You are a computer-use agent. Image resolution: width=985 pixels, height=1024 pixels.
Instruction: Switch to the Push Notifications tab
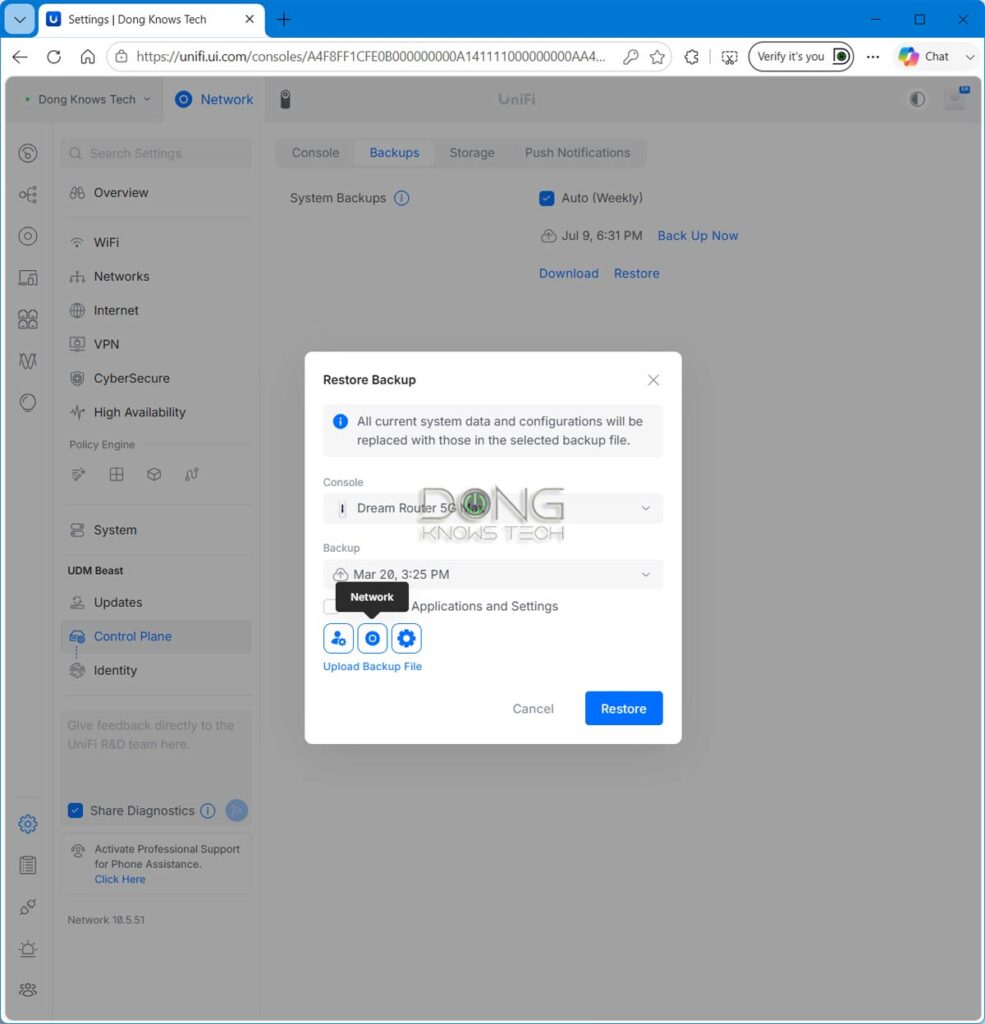click(577, 153)
